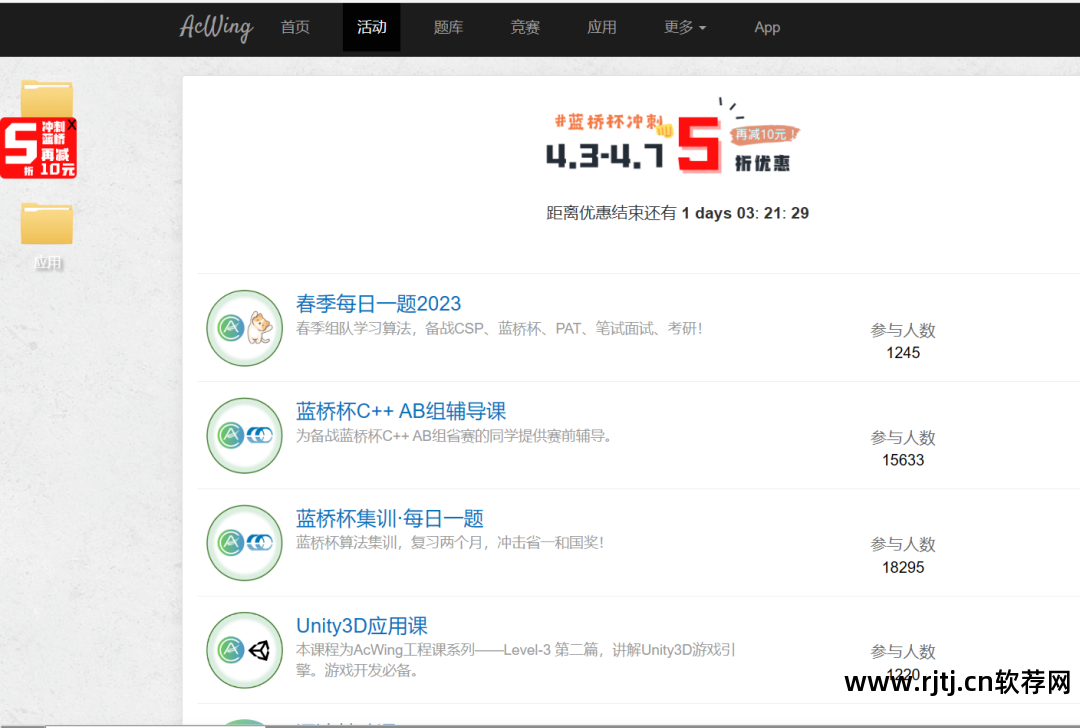This screenshot has height=728, width=1080.
Task: Select the 活动 navigation tab
Action: pos(371,28)
